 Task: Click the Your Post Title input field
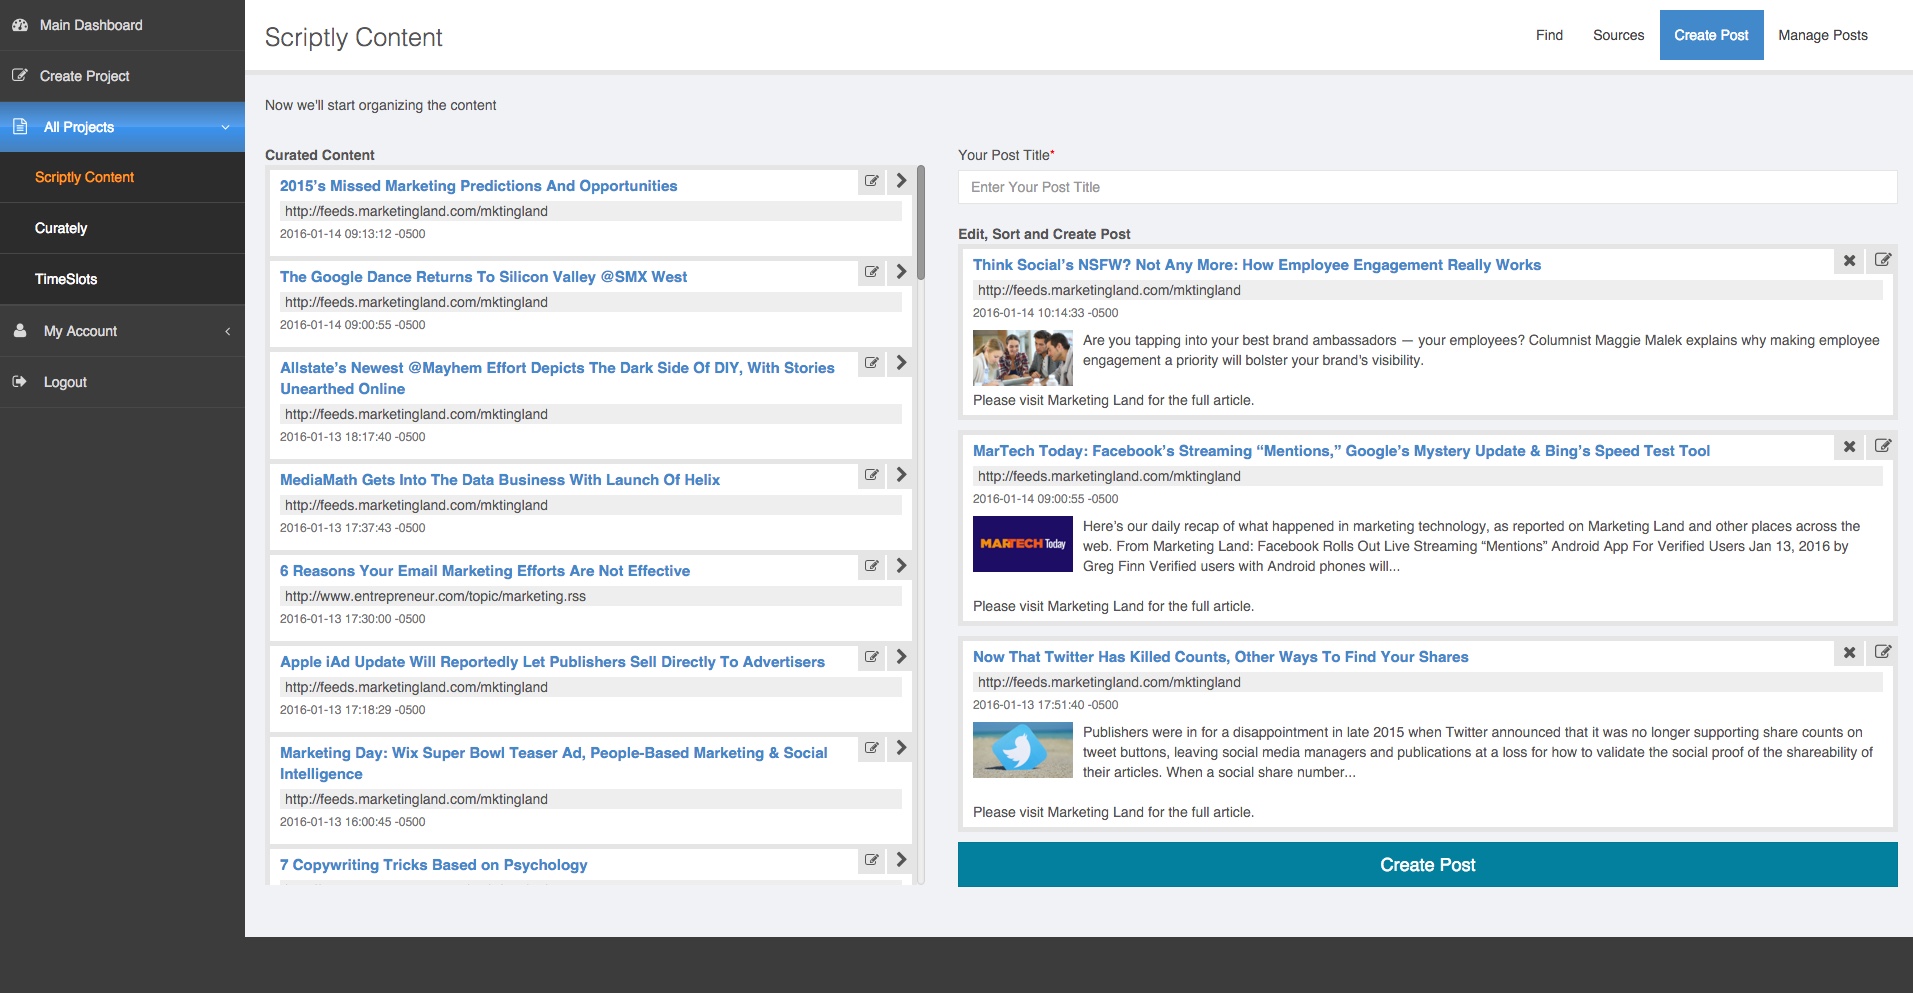tap(1427, 187)
